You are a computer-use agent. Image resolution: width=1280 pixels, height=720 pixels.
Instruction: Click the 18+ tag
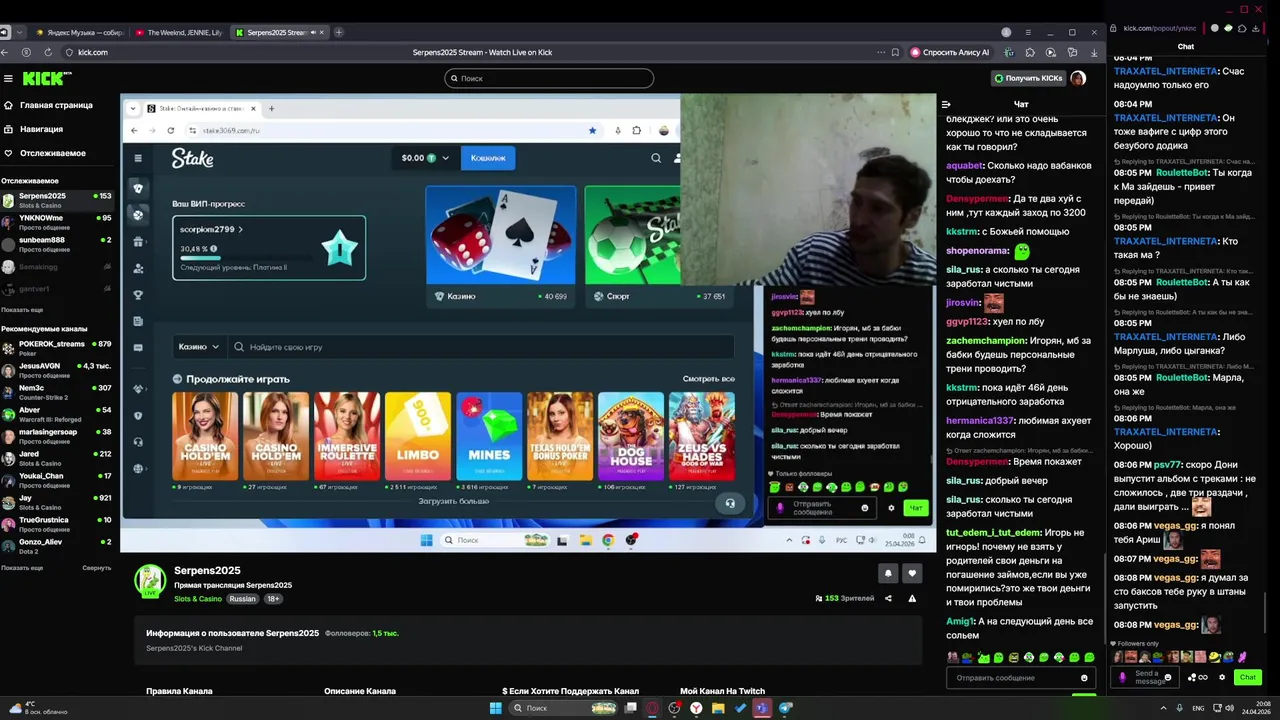click(273, 599)
